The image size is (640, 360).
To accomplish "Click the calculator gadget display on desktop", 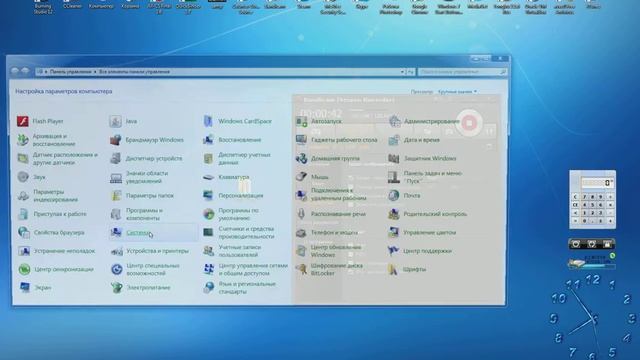I will (597, 182).
